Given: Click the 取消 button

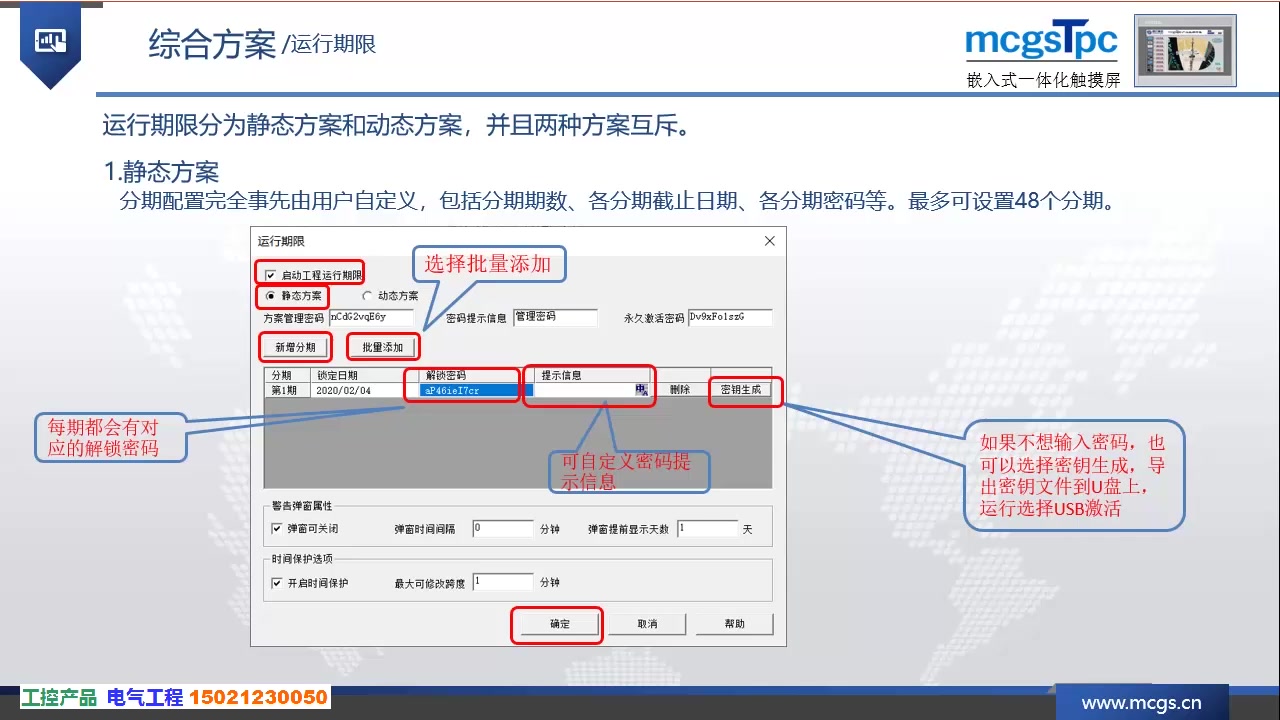Looking at the screenshot, I should pos(647,624).
